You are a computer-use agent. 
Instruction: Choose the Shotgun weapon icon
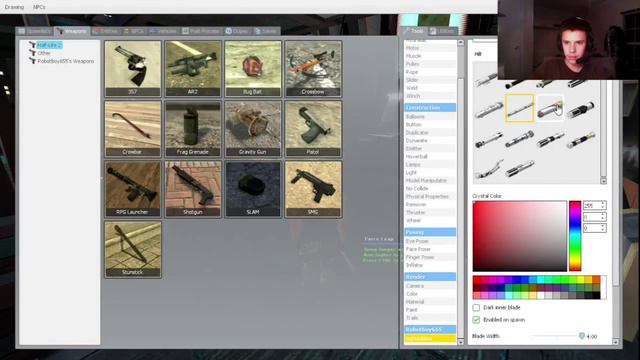pos(193,189)
